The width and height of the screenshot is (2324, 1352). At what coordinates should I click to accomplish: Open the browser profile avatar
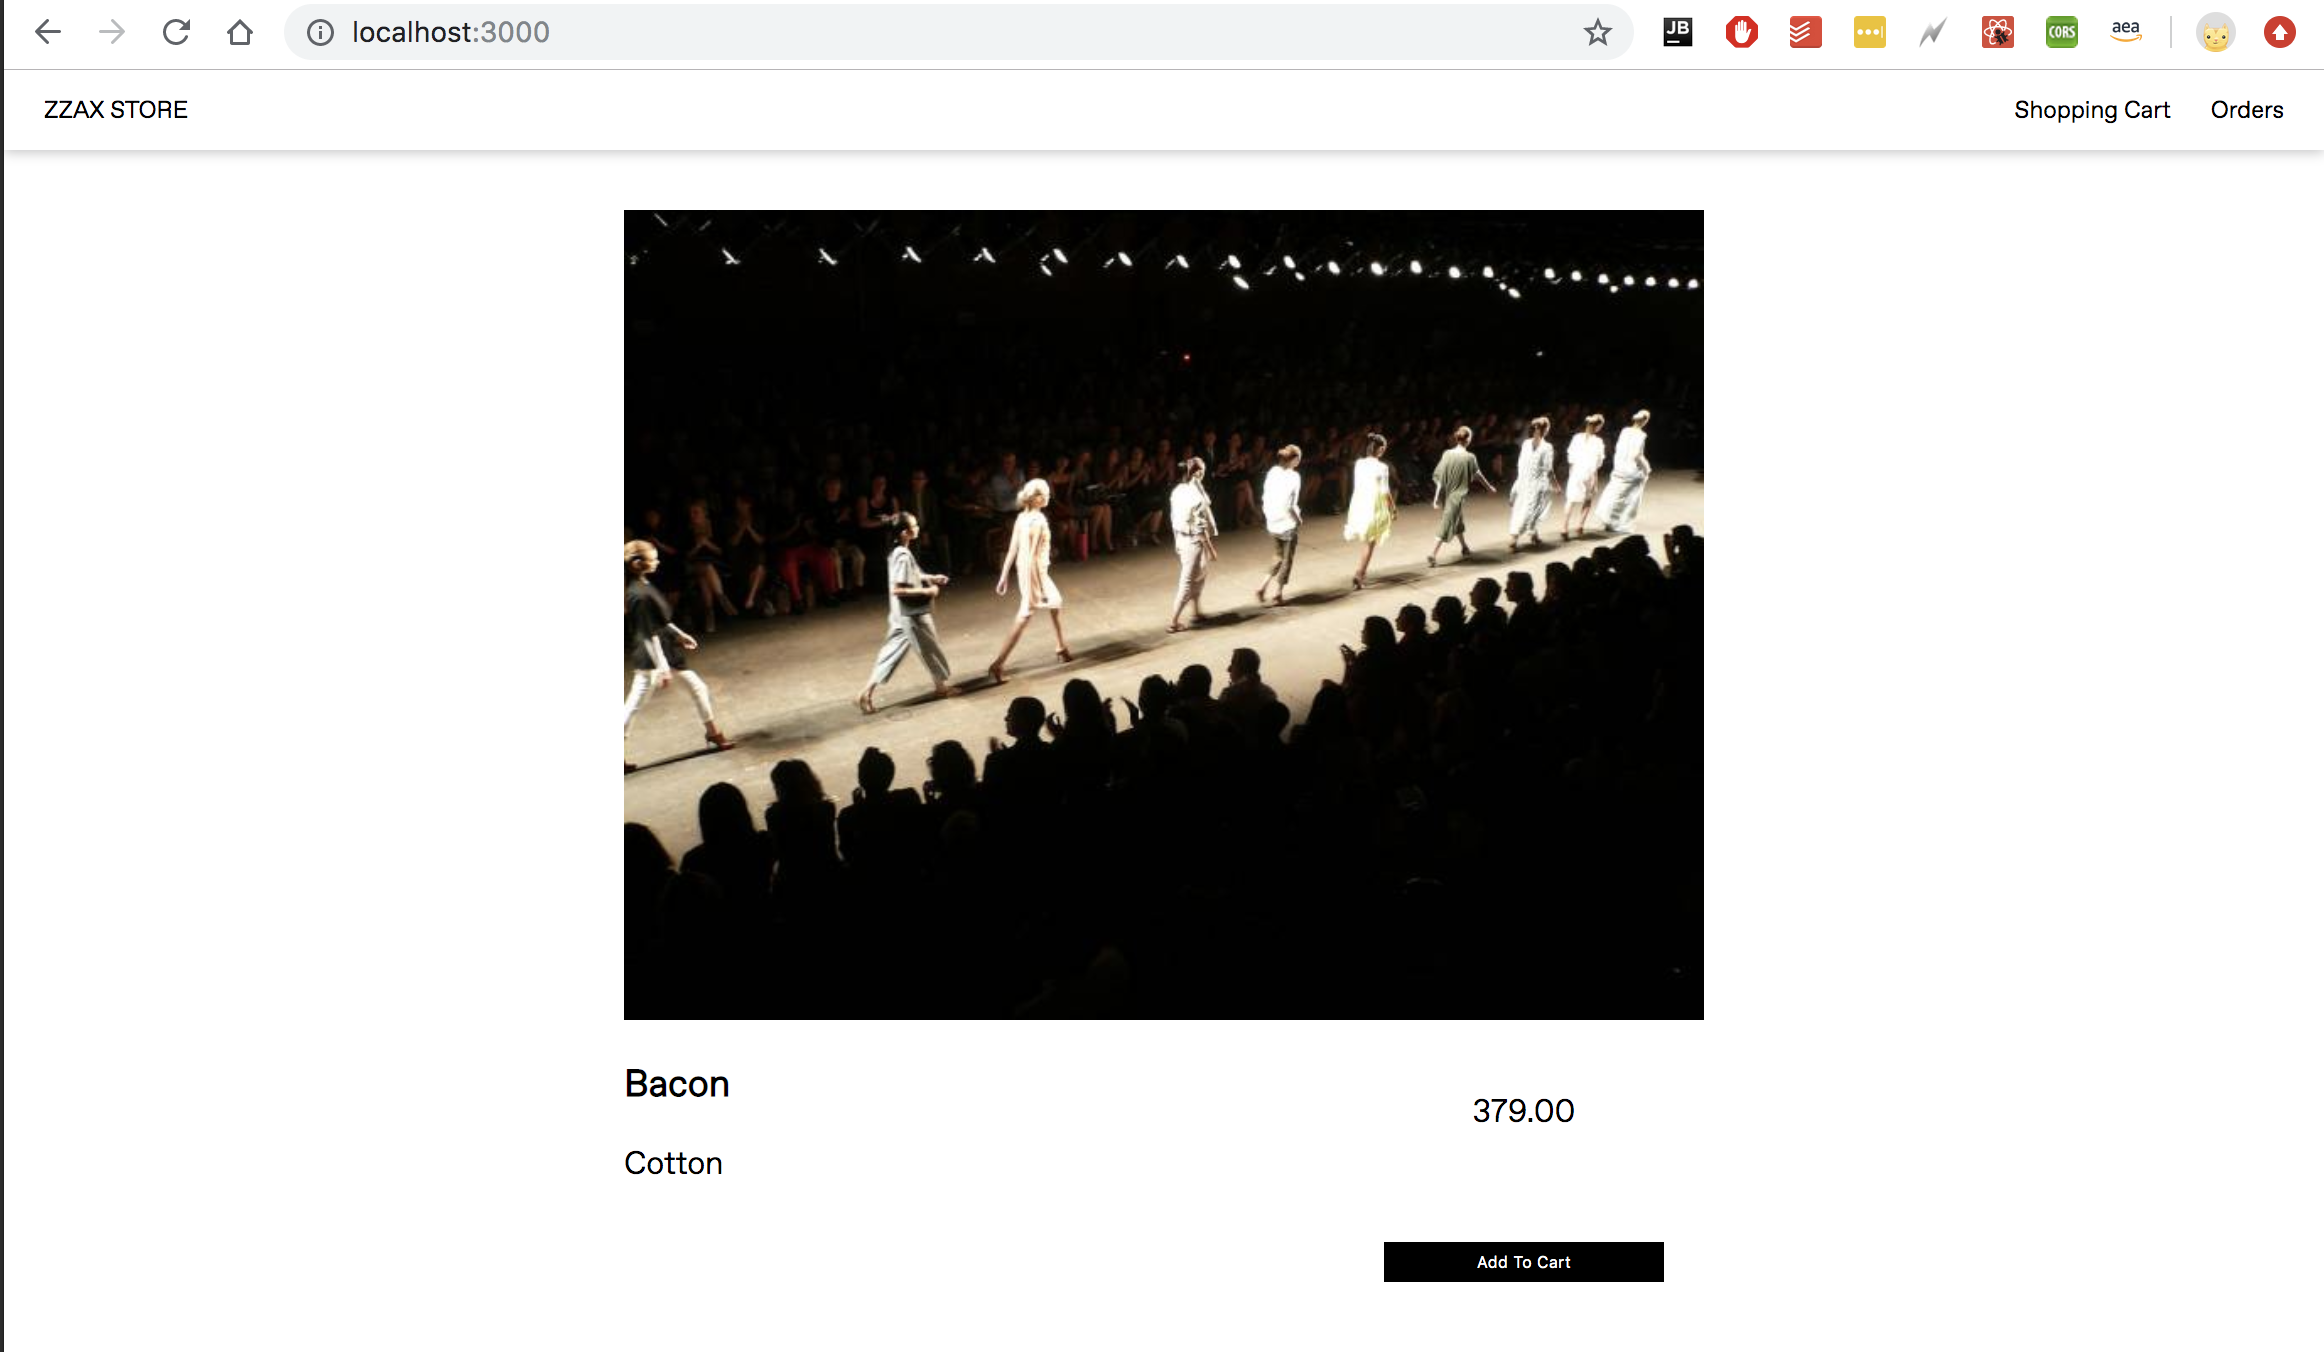coord(2216,32)
